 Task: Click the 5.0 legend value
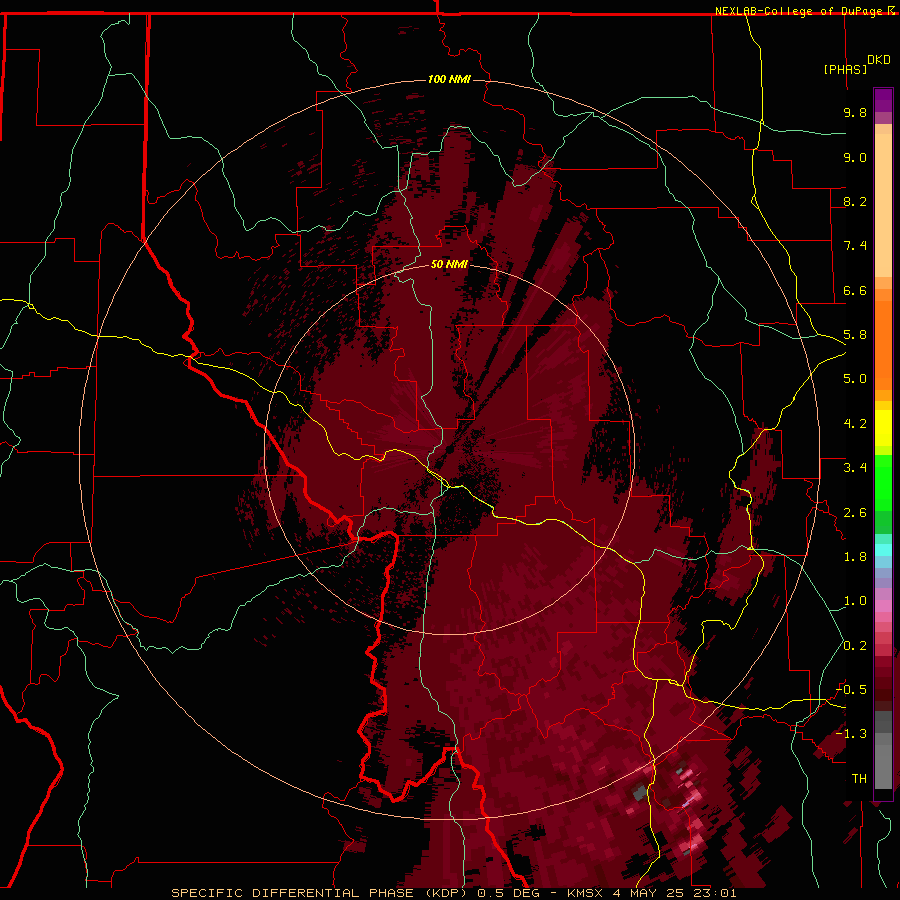tap(855, 379)
